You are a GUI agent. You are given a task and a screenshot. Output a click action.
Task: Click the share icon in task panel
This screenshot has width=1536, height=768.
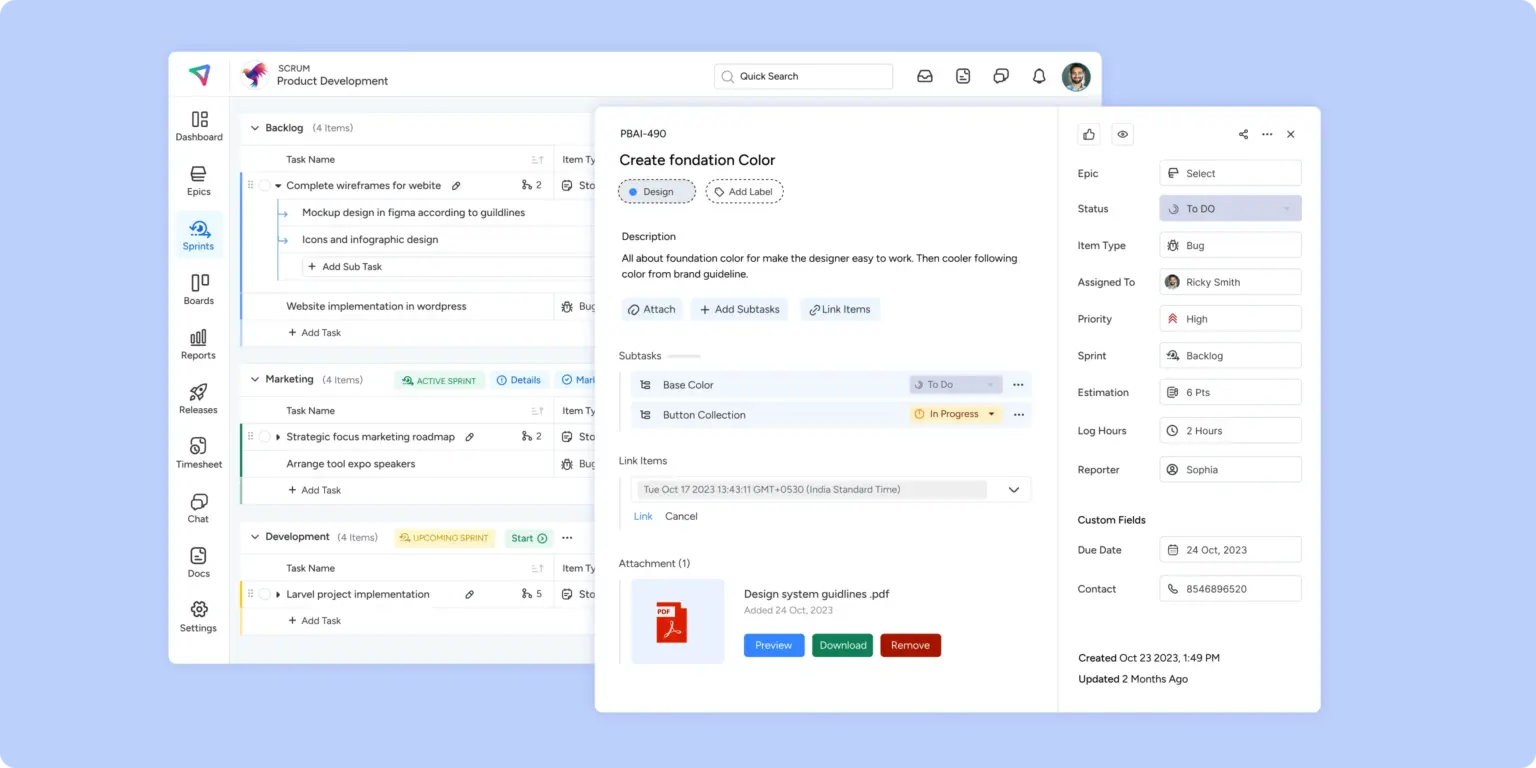click(x=1243, y=134)
